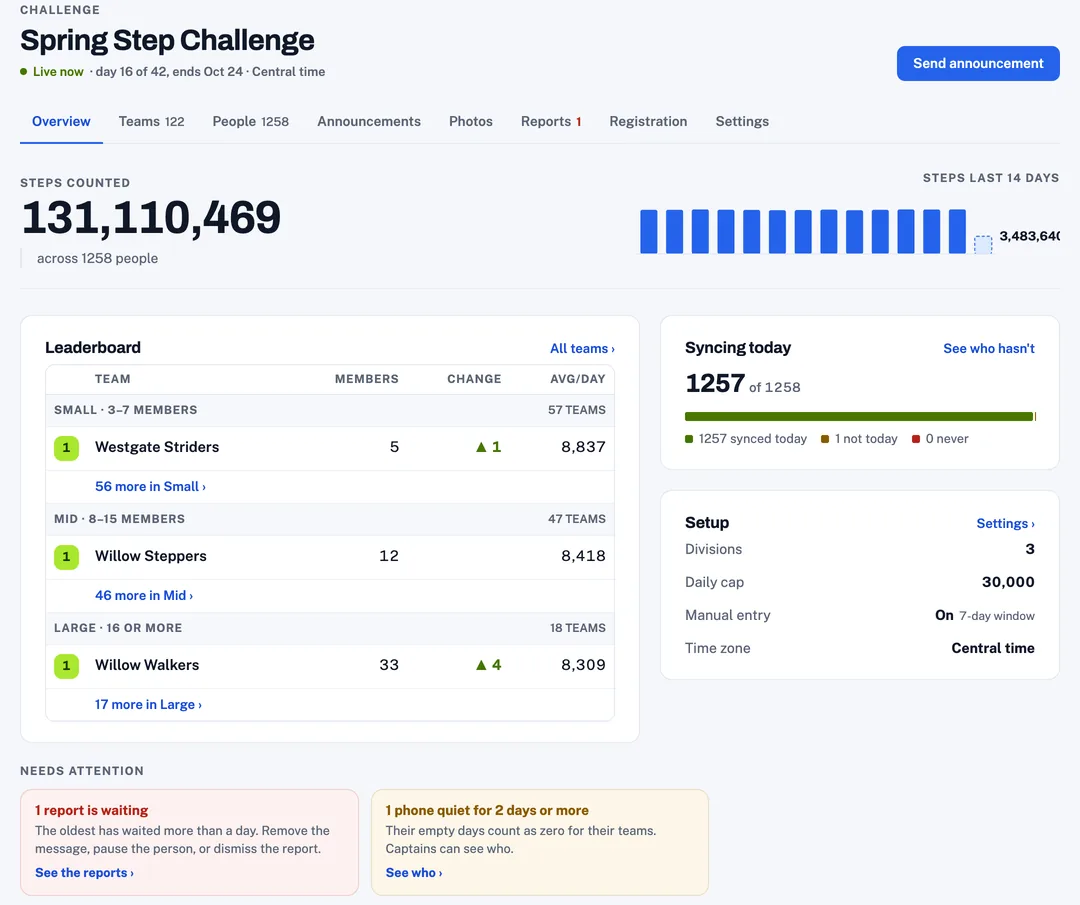
Task: Click the SMALL · 3–7 MEMBERS division header
Action: coord(125,410)
